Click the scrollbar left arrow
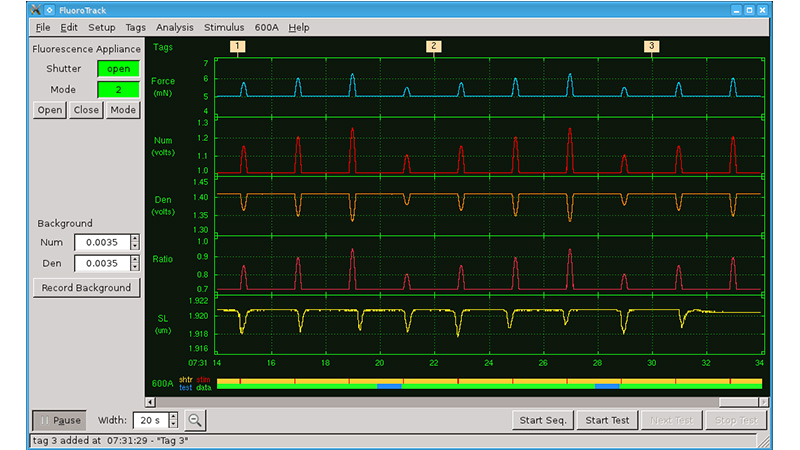Screen dimensions: 800x450 click(x=150, y=402)
